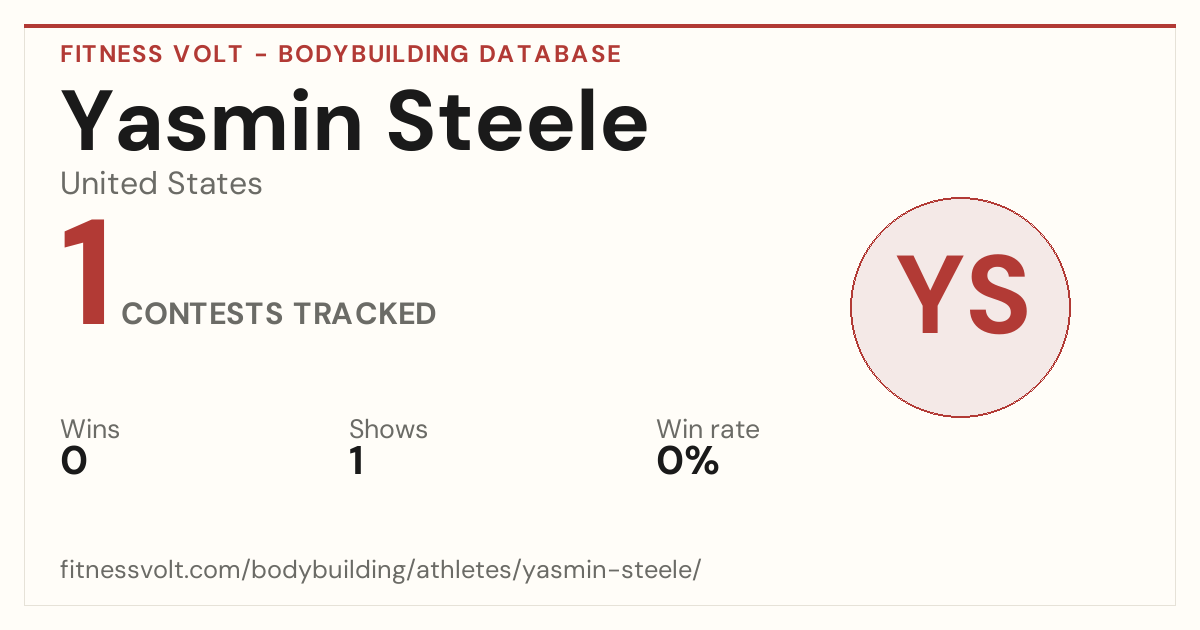Open the fitnessvolt.com athlete URL link
The width and height of the screenshot is (1200, 630).
tap(381, 570)
